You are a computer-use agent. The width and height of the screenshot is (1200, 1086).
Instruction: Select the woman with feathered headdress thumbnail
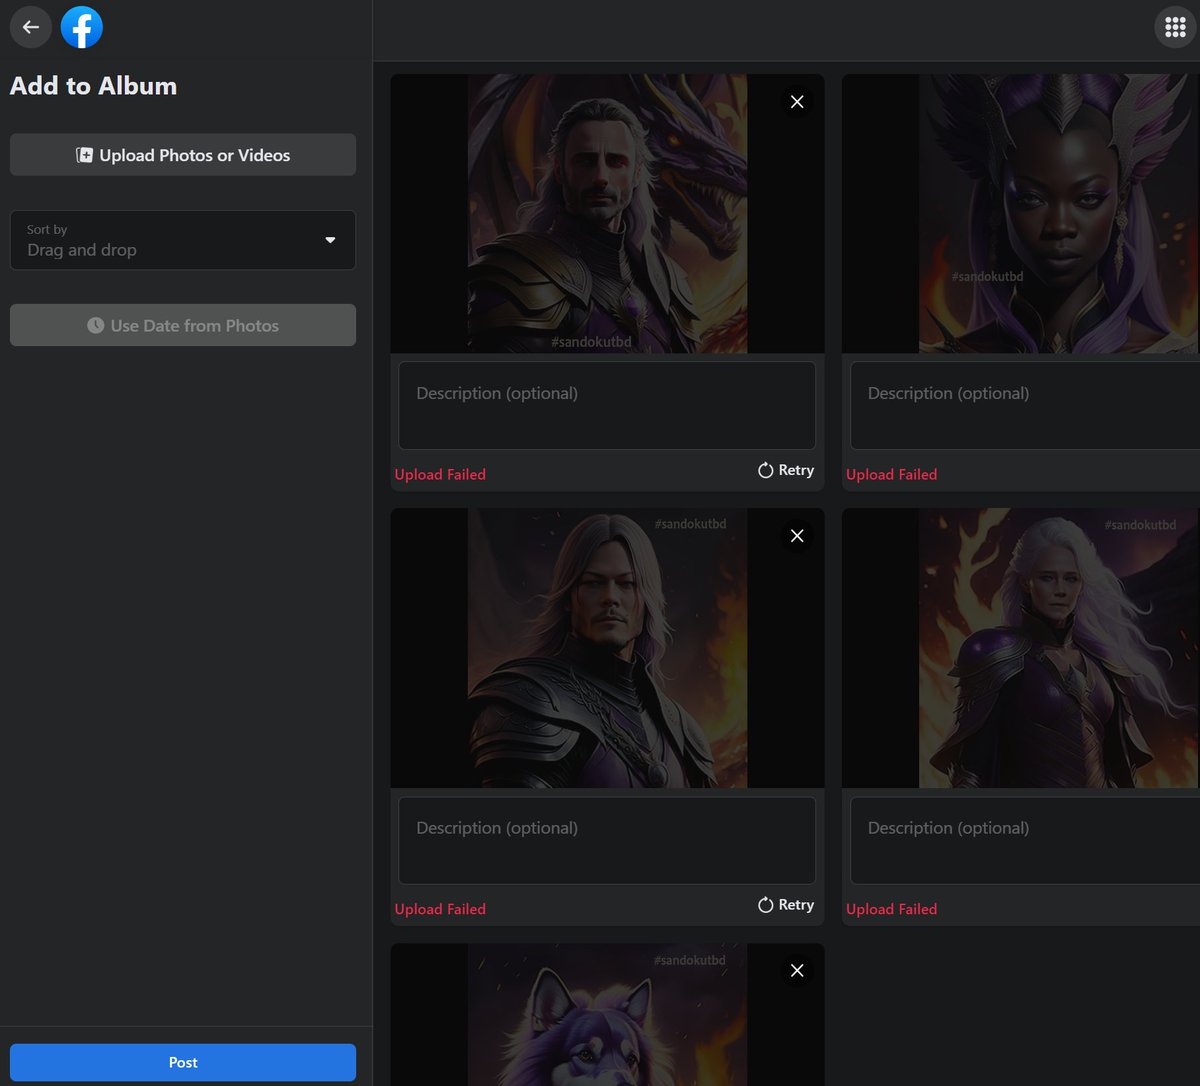click(x=1021, y=213)
